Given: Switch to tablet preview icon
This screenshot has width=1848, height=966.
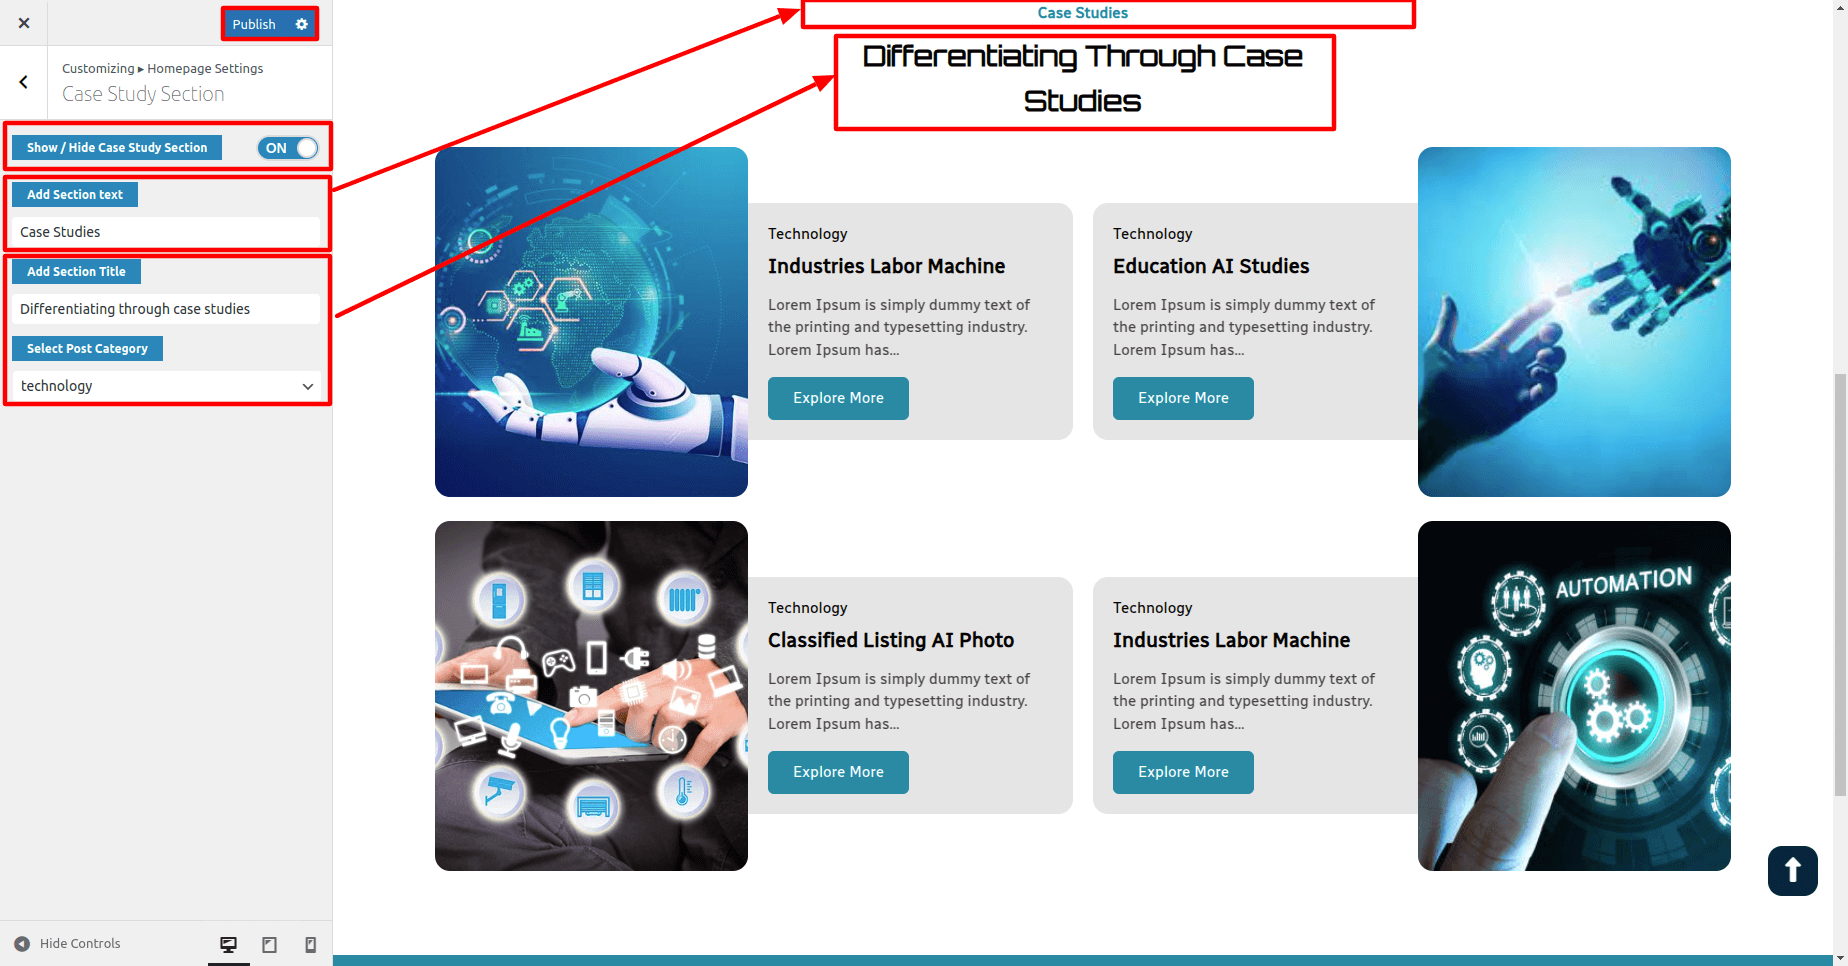Looking at the screenshot, I should click(270, 944).
